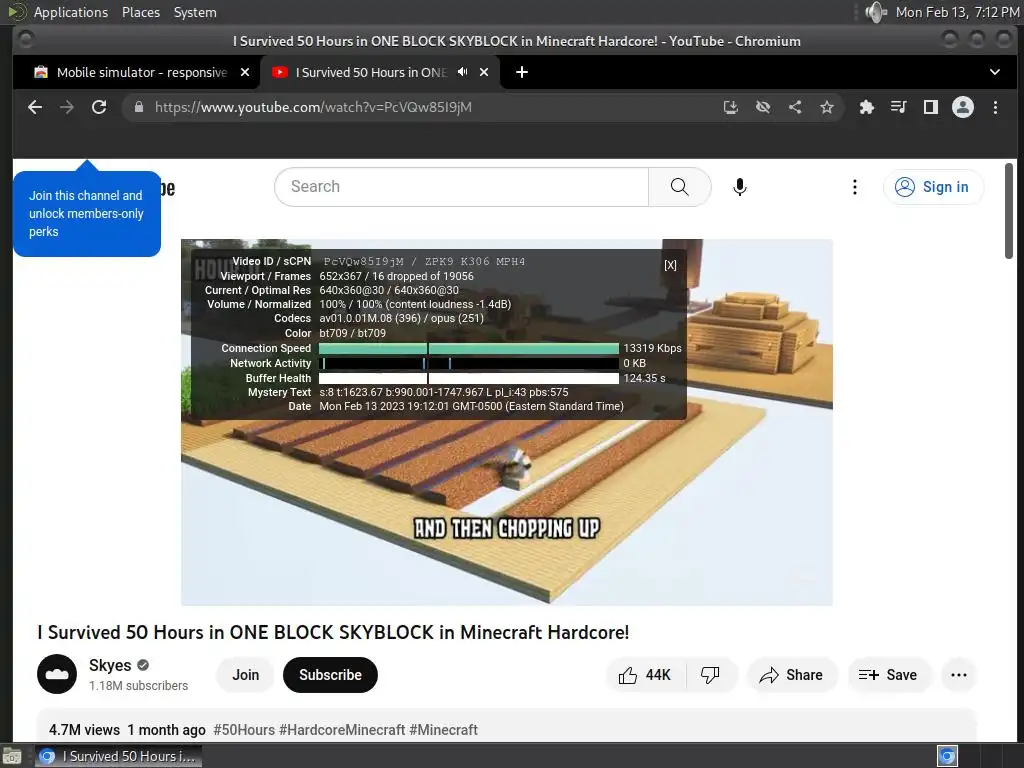Click the Video ID value PcVQw85I9jM

(x=363, y=261)
